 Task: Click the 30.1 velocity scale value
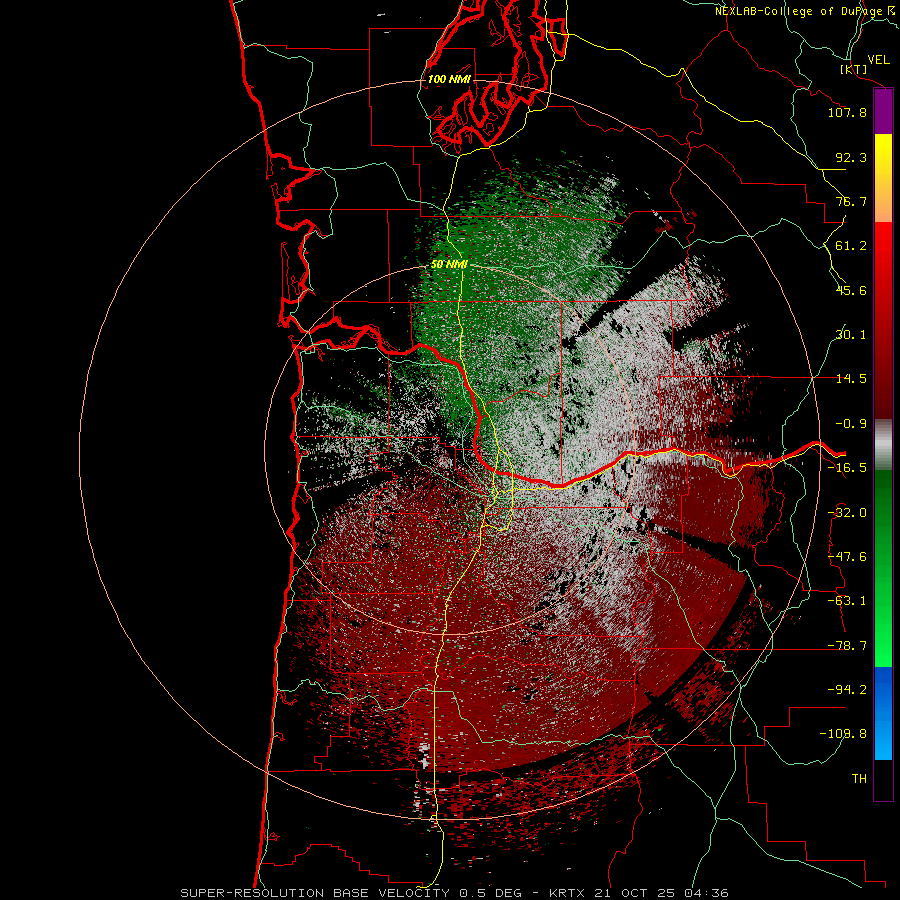tap(851, 335)
